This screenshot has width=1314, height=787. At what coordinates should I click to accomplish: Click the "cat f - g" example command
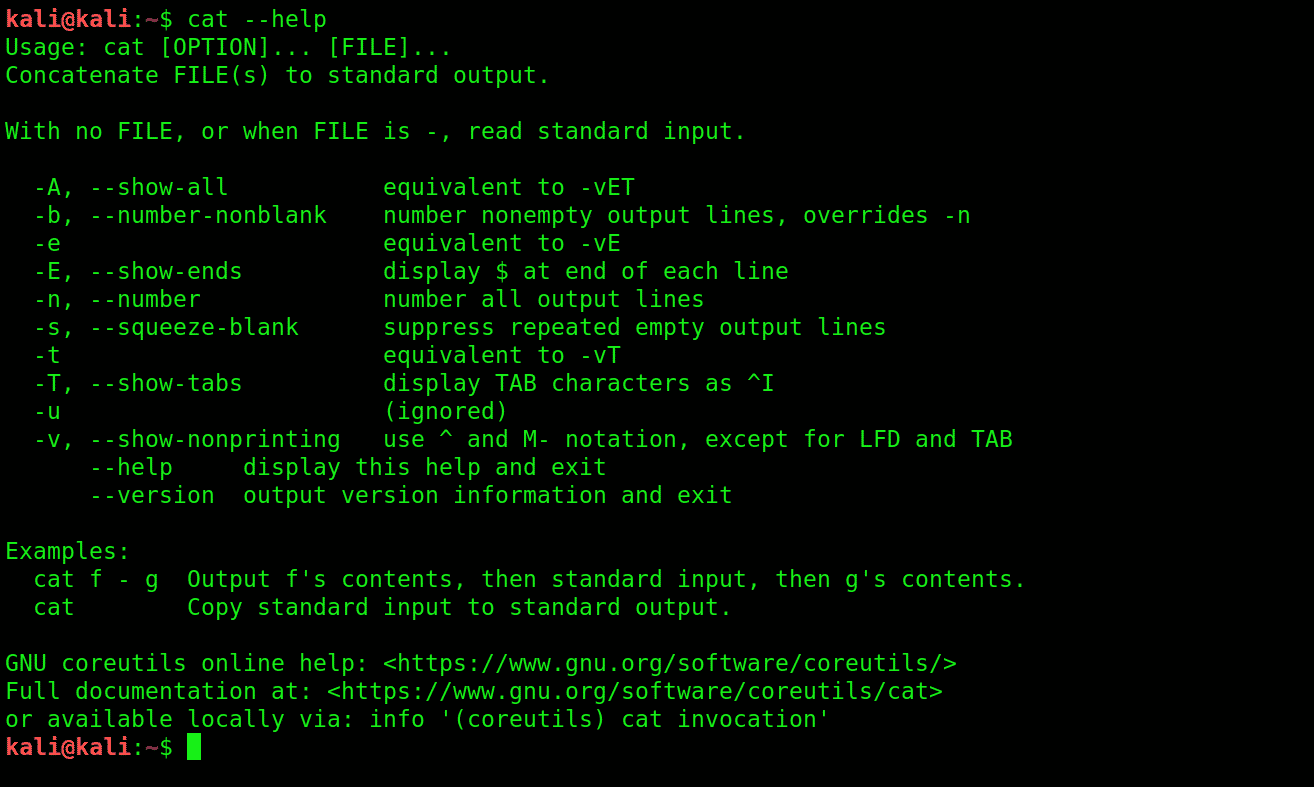point(96,580)
